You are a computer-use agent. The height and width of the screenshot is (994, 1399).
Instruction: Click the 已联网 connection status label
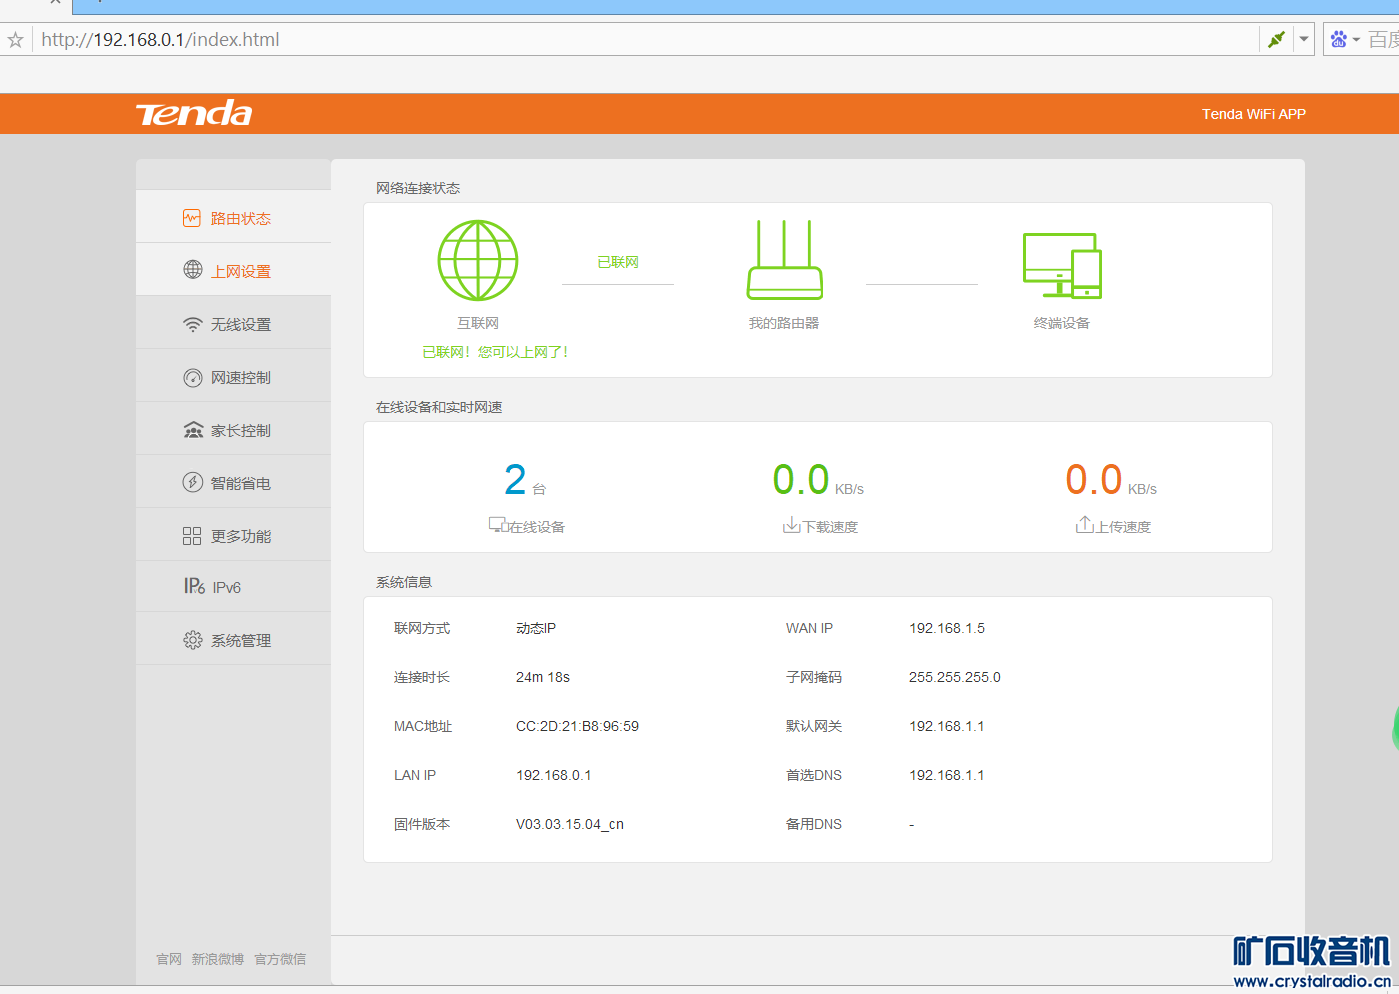pos(618,262)
